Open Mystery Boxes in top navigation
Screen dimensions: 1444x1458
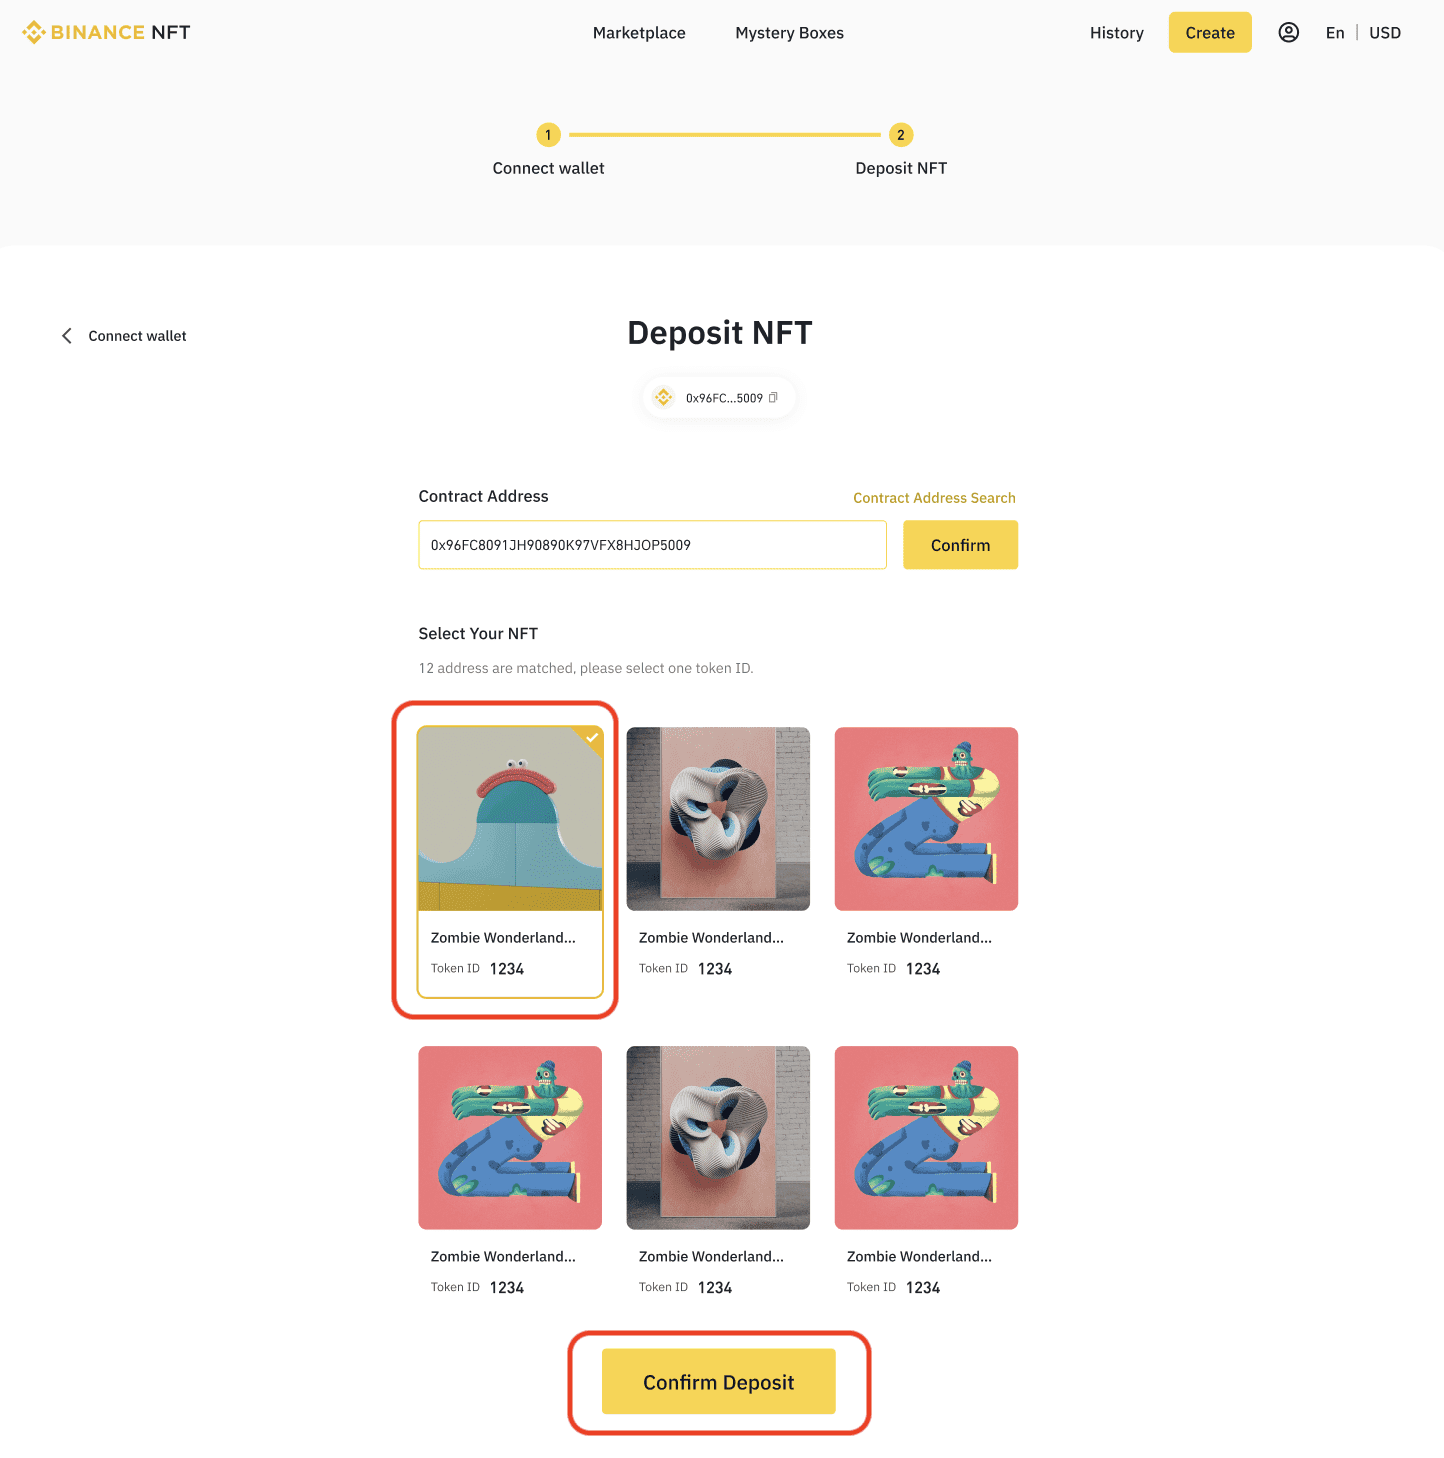tap(789, 33)
